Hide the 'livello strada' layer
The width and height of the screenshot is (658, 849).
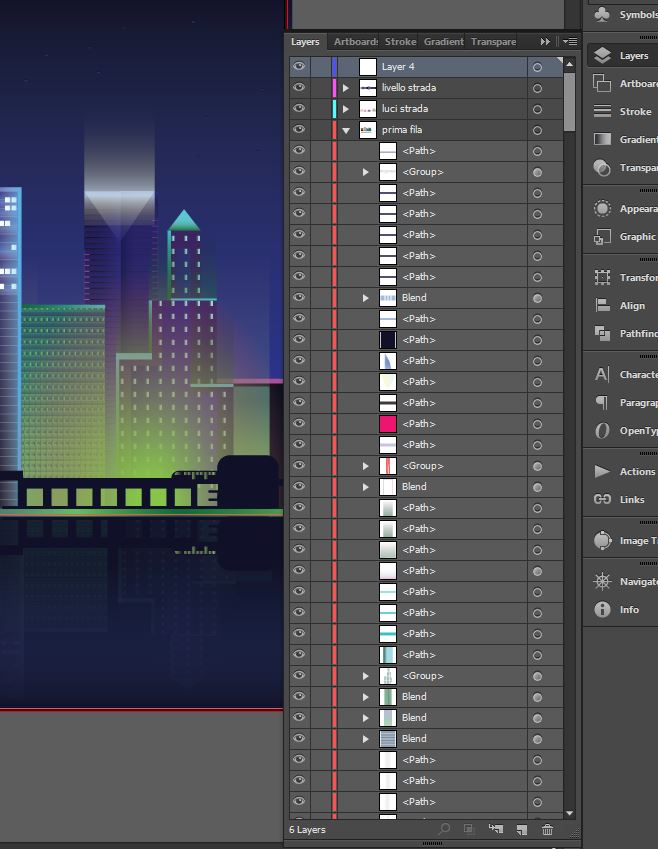point(298,88)
